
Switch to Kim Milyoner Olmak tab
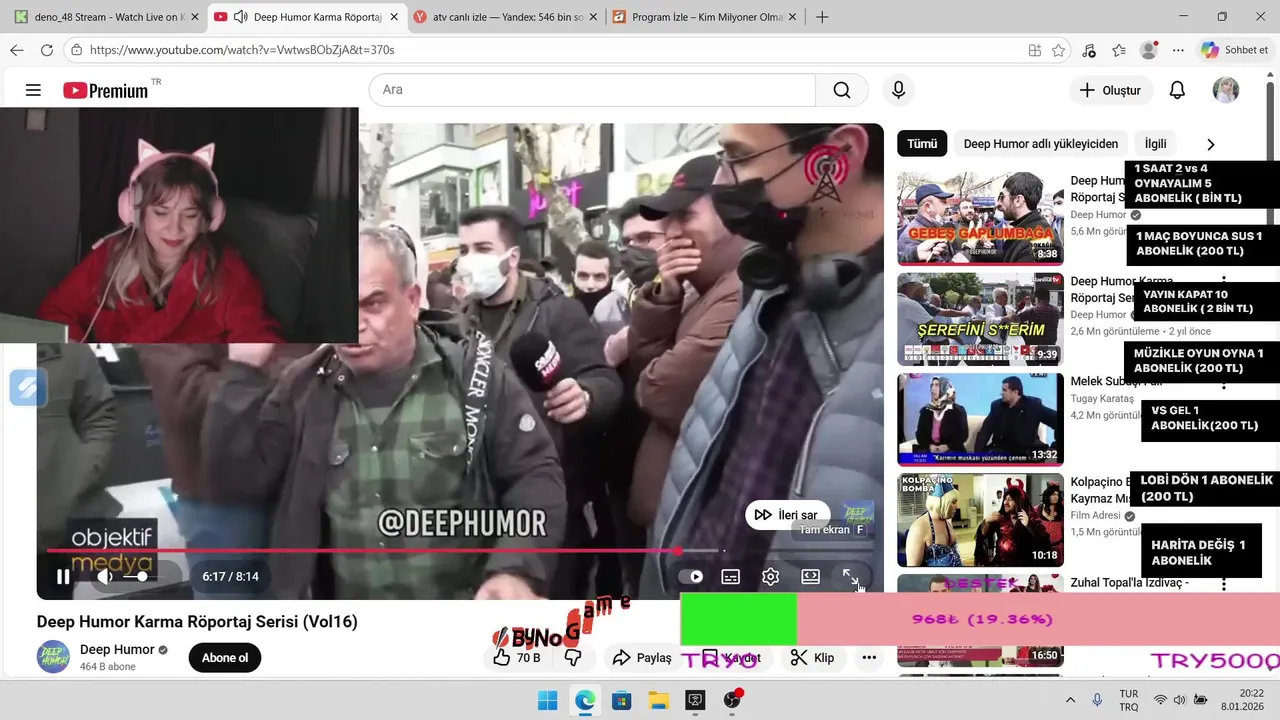click(x=705, y=17)
